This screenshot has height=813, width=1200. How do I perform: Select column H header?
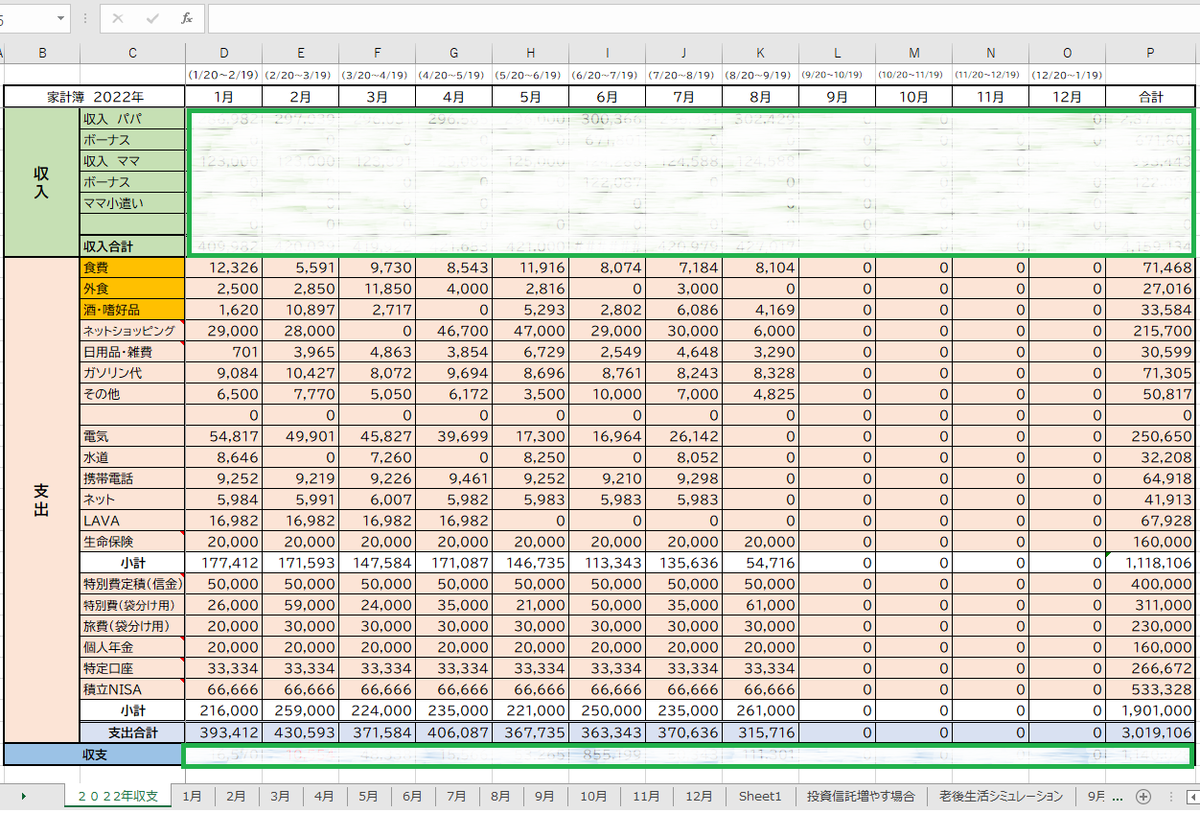pos(530,52)
